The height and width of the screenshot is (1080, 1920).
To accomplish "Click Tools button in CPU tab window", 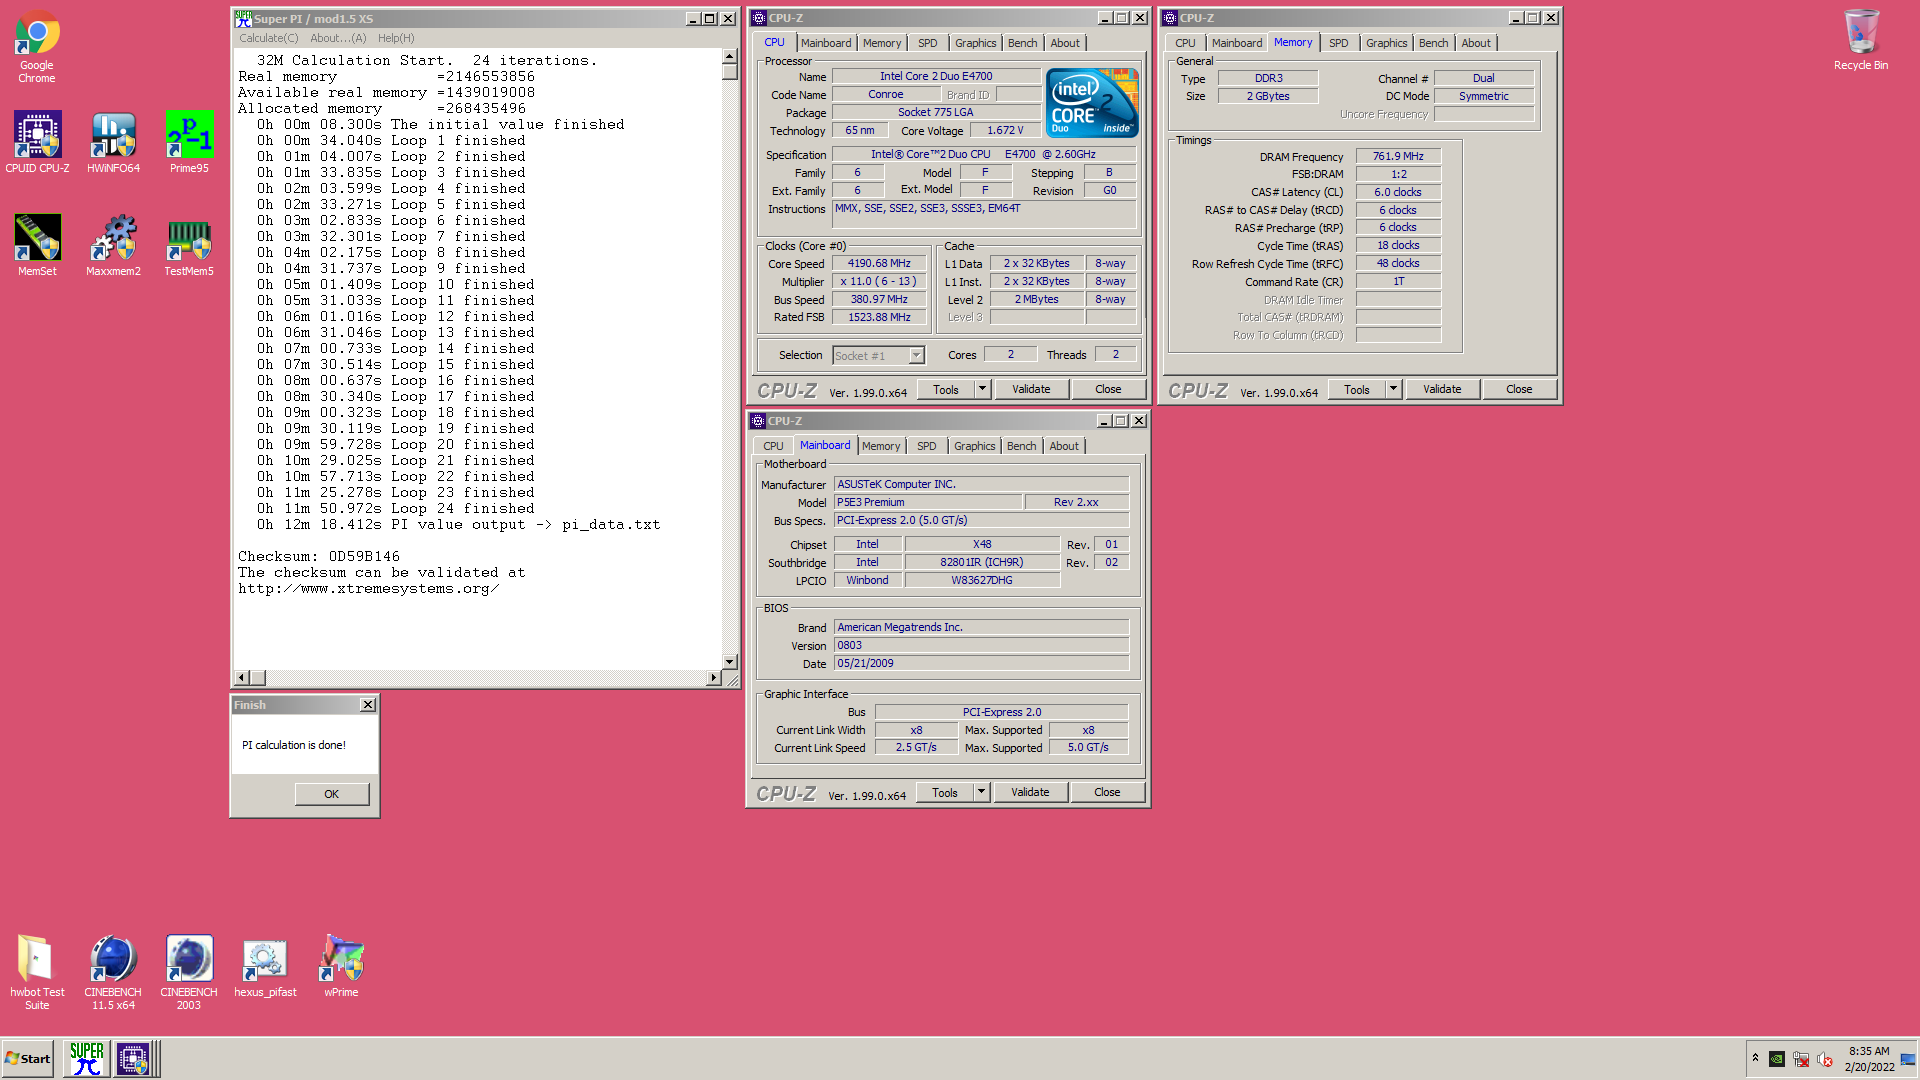I will pos(946,390).
